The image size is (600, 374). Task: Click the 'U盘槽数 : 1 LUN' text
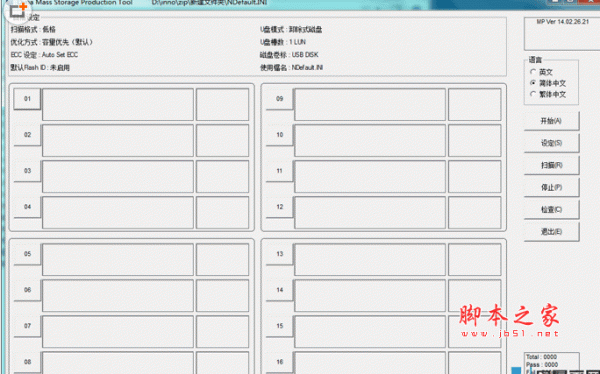click(283, 42)
